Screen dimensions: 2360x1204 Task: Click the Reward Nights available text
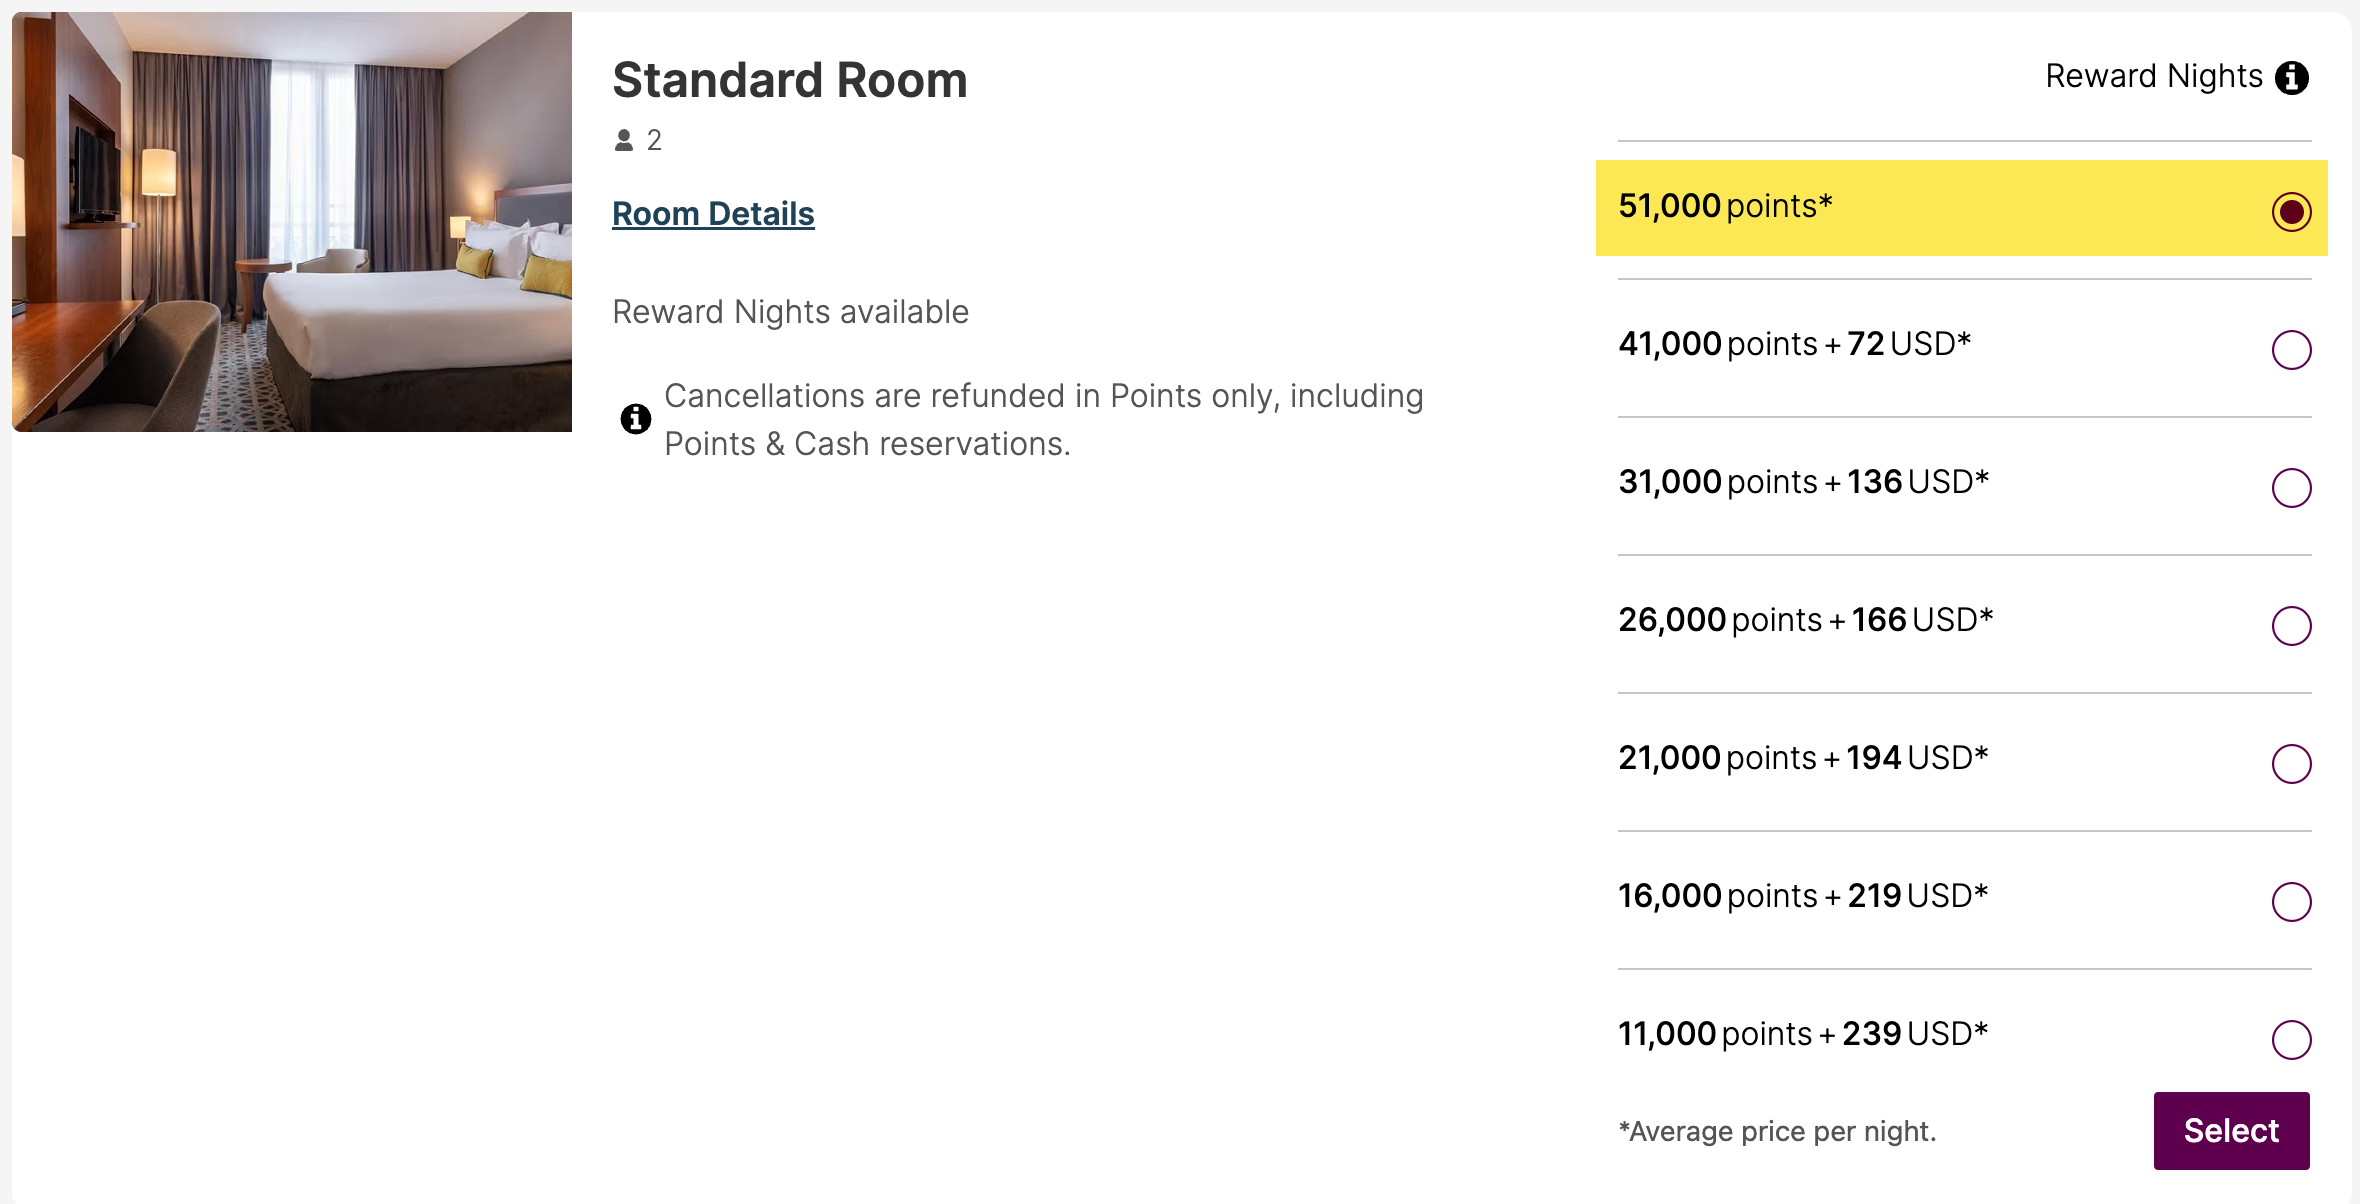(x=789, y=311)
